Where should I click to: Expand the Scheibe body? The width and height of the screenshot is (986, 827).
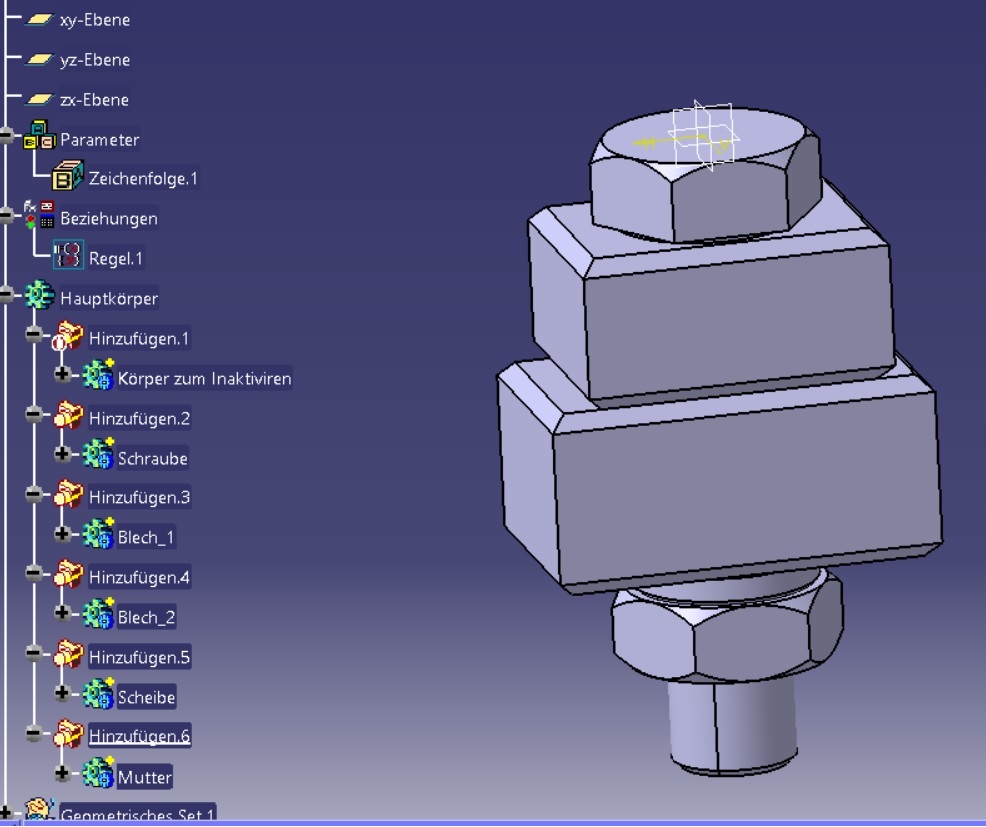click(x=62, y=692)
